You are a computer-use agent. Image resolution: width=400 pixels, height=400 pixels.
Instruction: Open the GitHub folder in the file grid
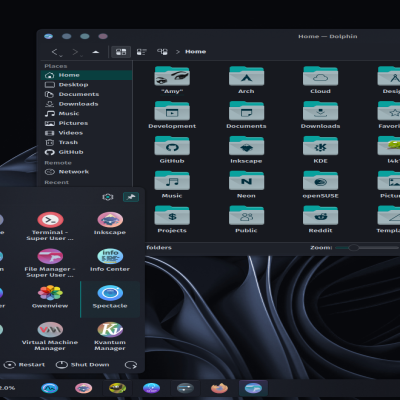point(172,150)
